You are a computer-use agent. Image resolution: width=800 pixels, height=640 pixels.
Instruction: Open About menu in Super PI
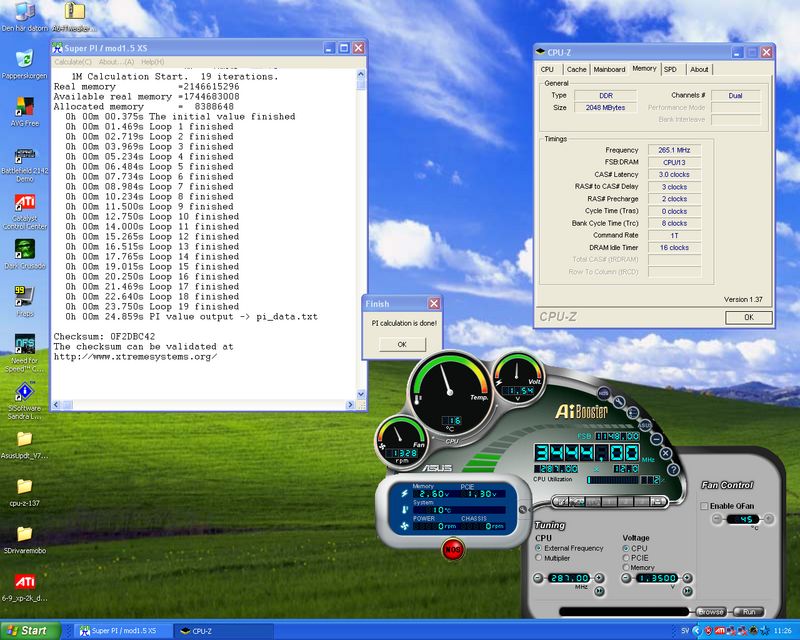pos(116,62)
